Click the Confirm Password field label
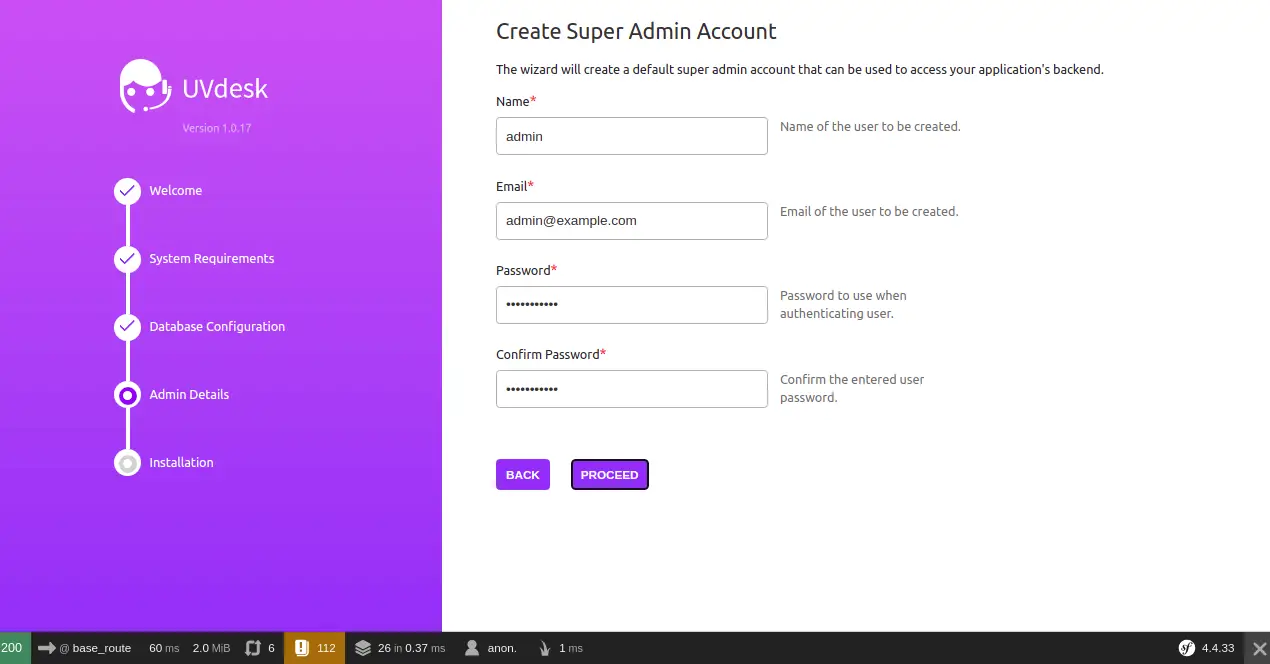 (x=551, y=355)
